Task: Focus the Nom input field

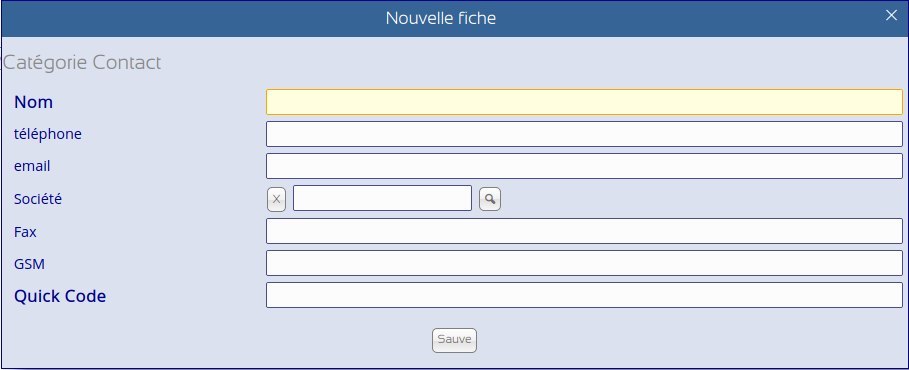Action: point(584,102)
